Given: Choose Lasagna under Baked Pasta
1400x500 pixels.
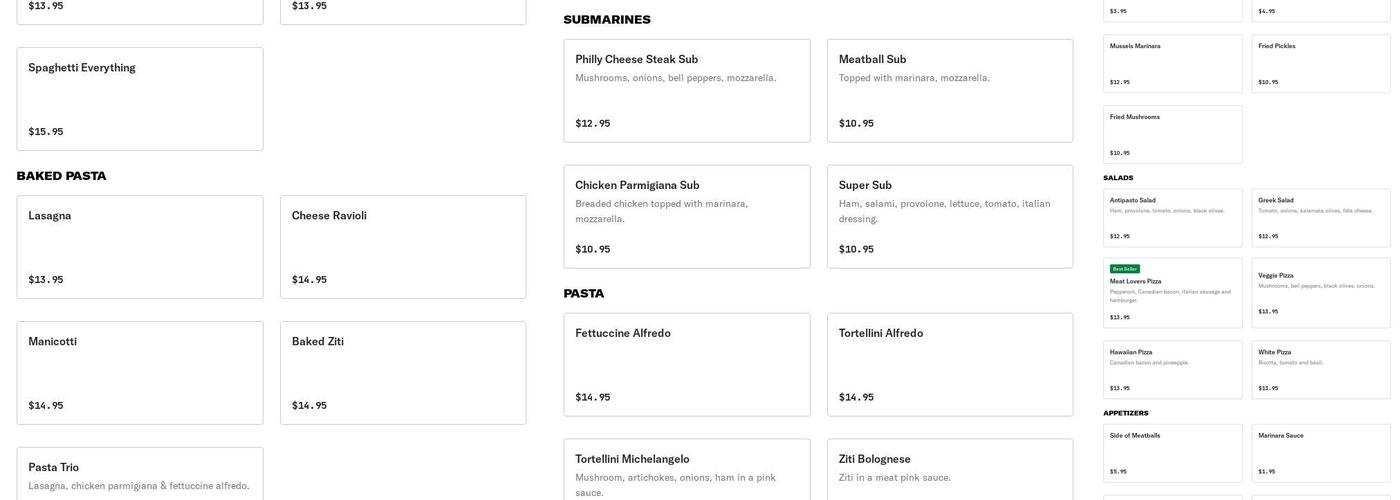Looking at the screenshot, I should coord(139,246).
